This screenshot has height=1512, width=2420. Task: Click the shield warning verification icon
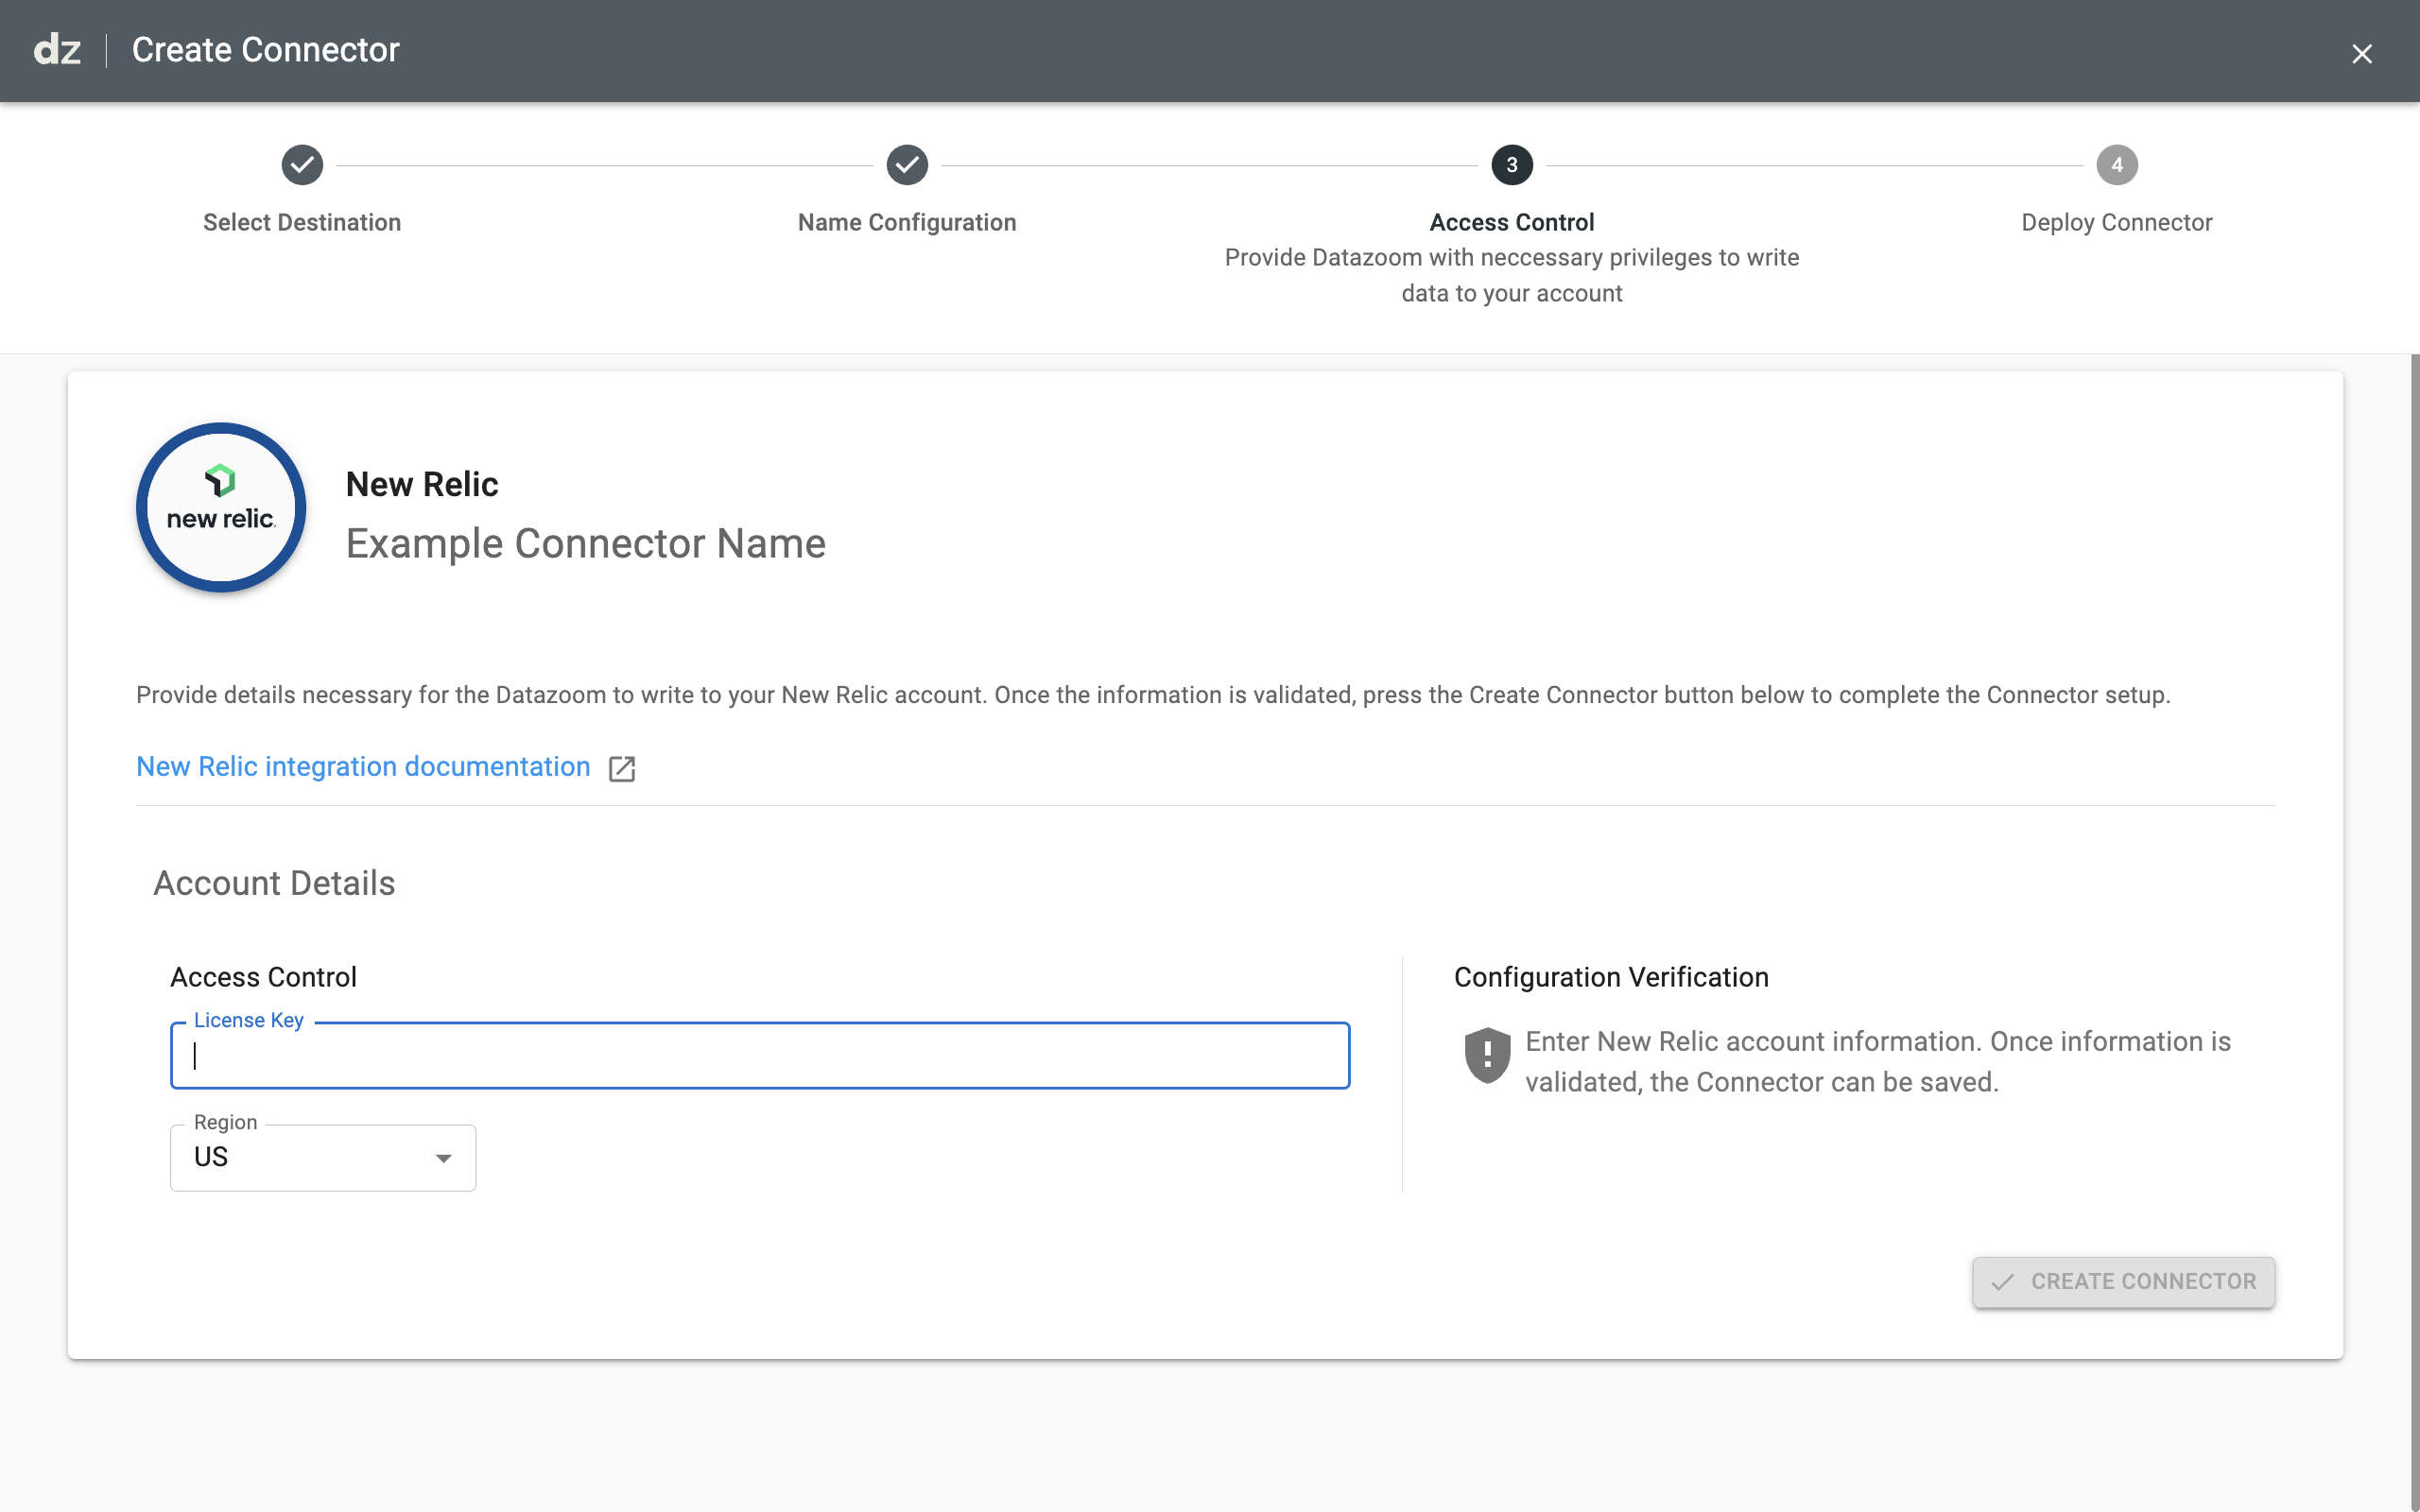pos(1487,1056)
